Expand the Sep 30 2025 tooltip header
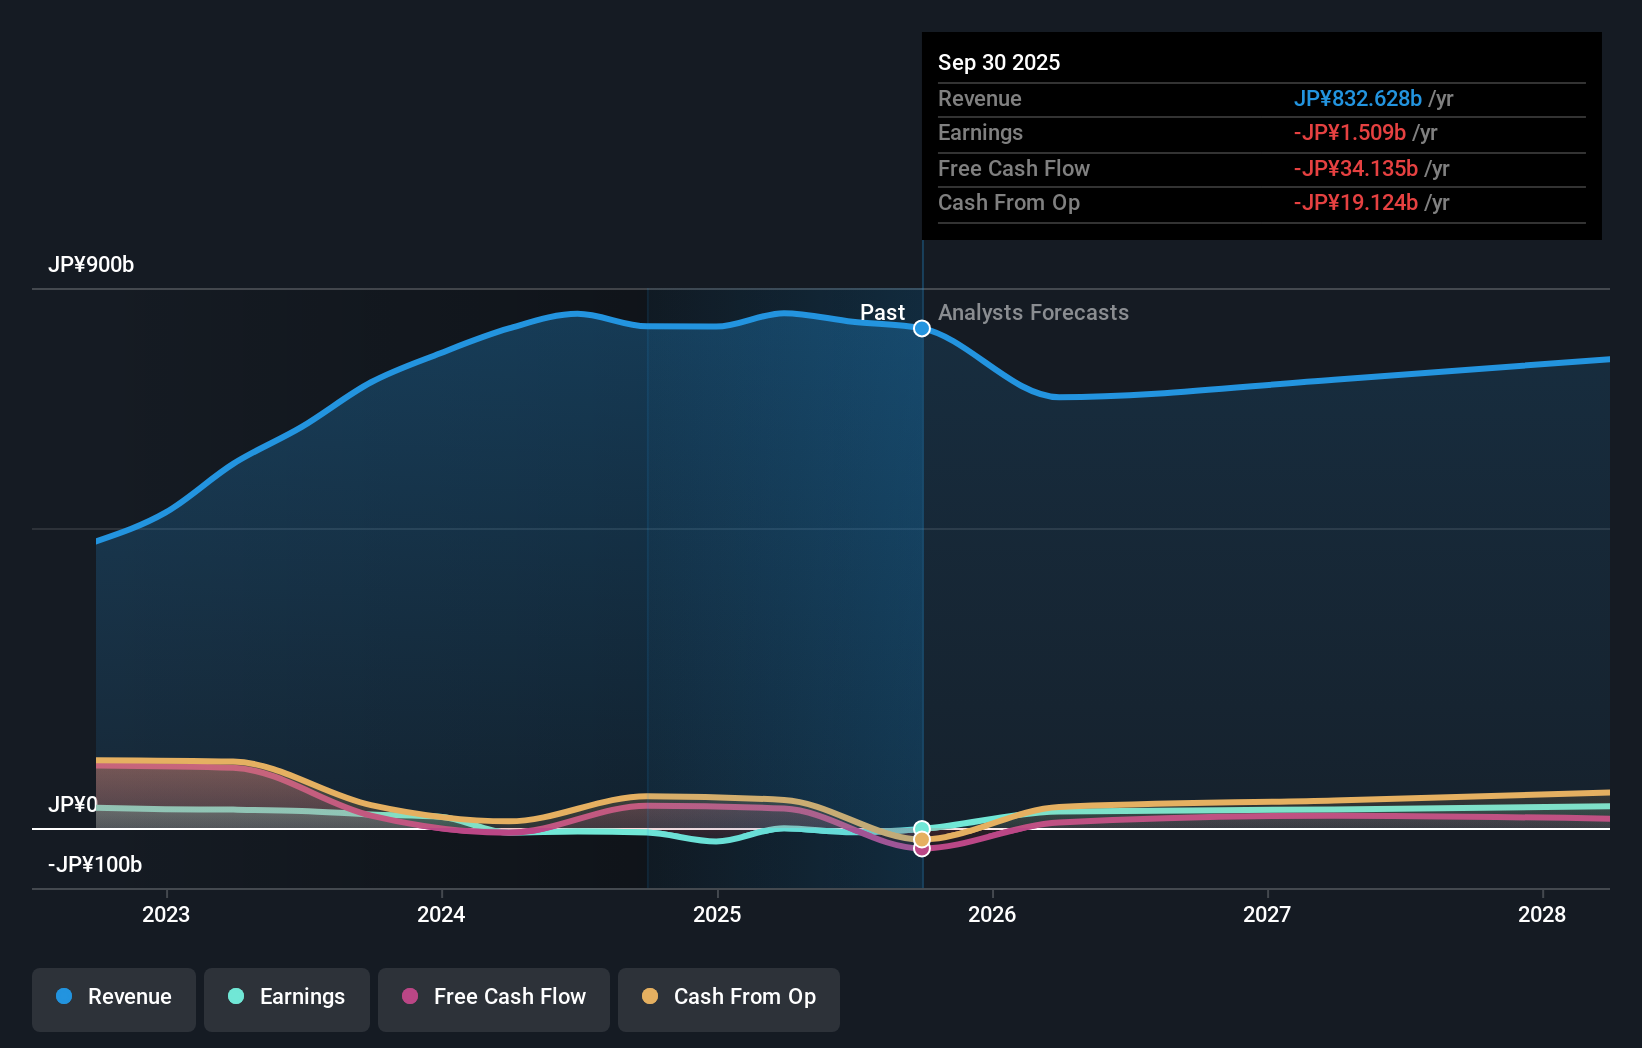Screen dimensions: 1642x1048 coord(998,62)
